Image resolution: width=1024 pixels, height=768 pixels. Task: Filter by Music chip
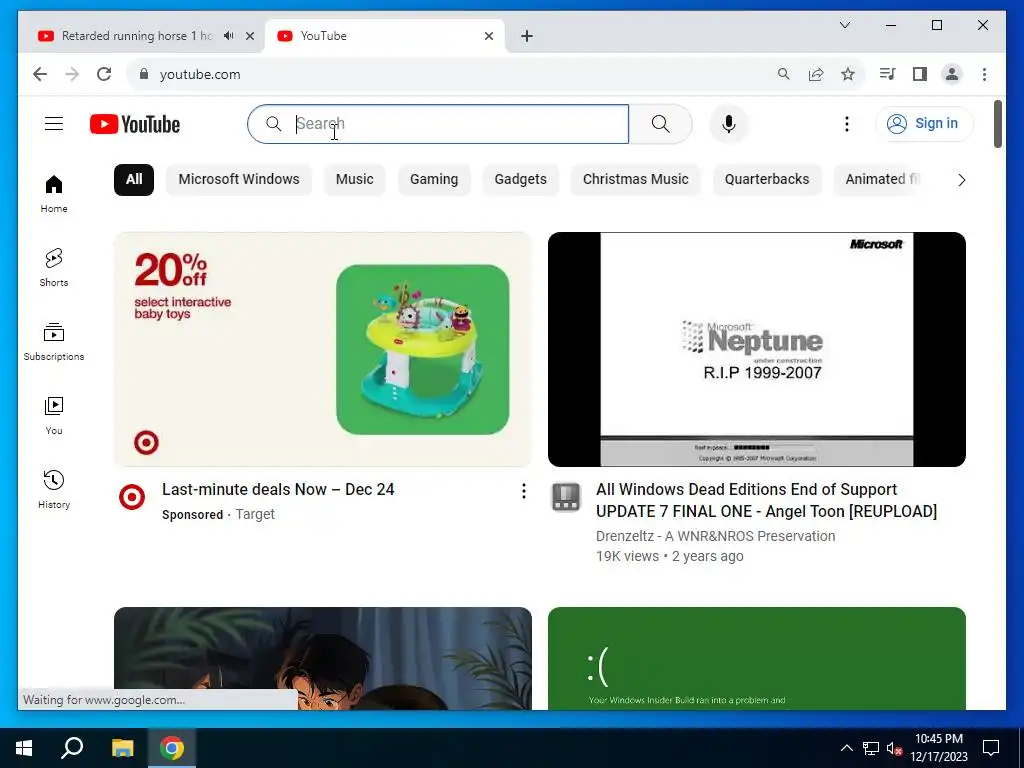click(x=355, y=180)
